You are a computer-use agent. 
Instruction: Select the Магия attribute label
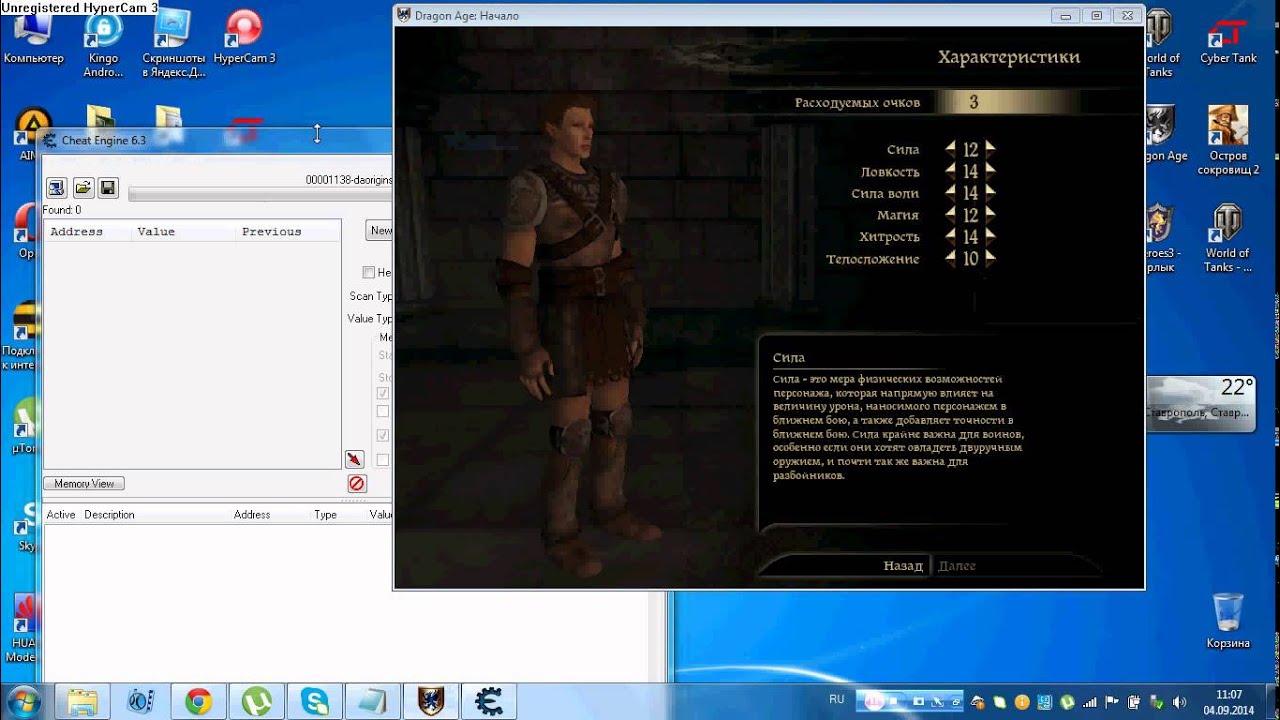898,215
